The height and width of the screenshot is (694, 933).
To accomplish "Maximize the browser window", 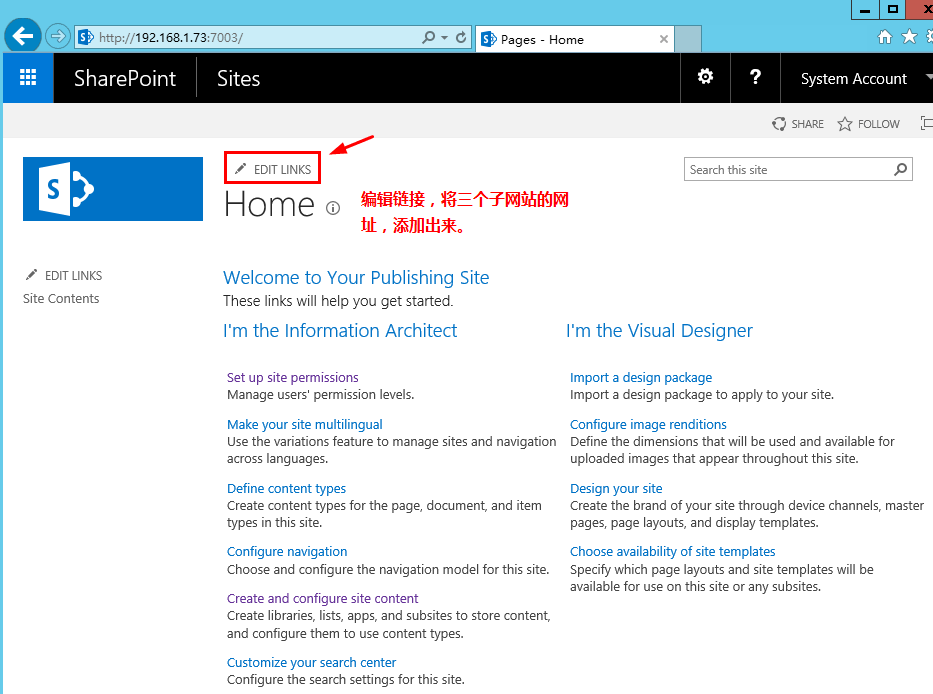I will click(893, 10).
